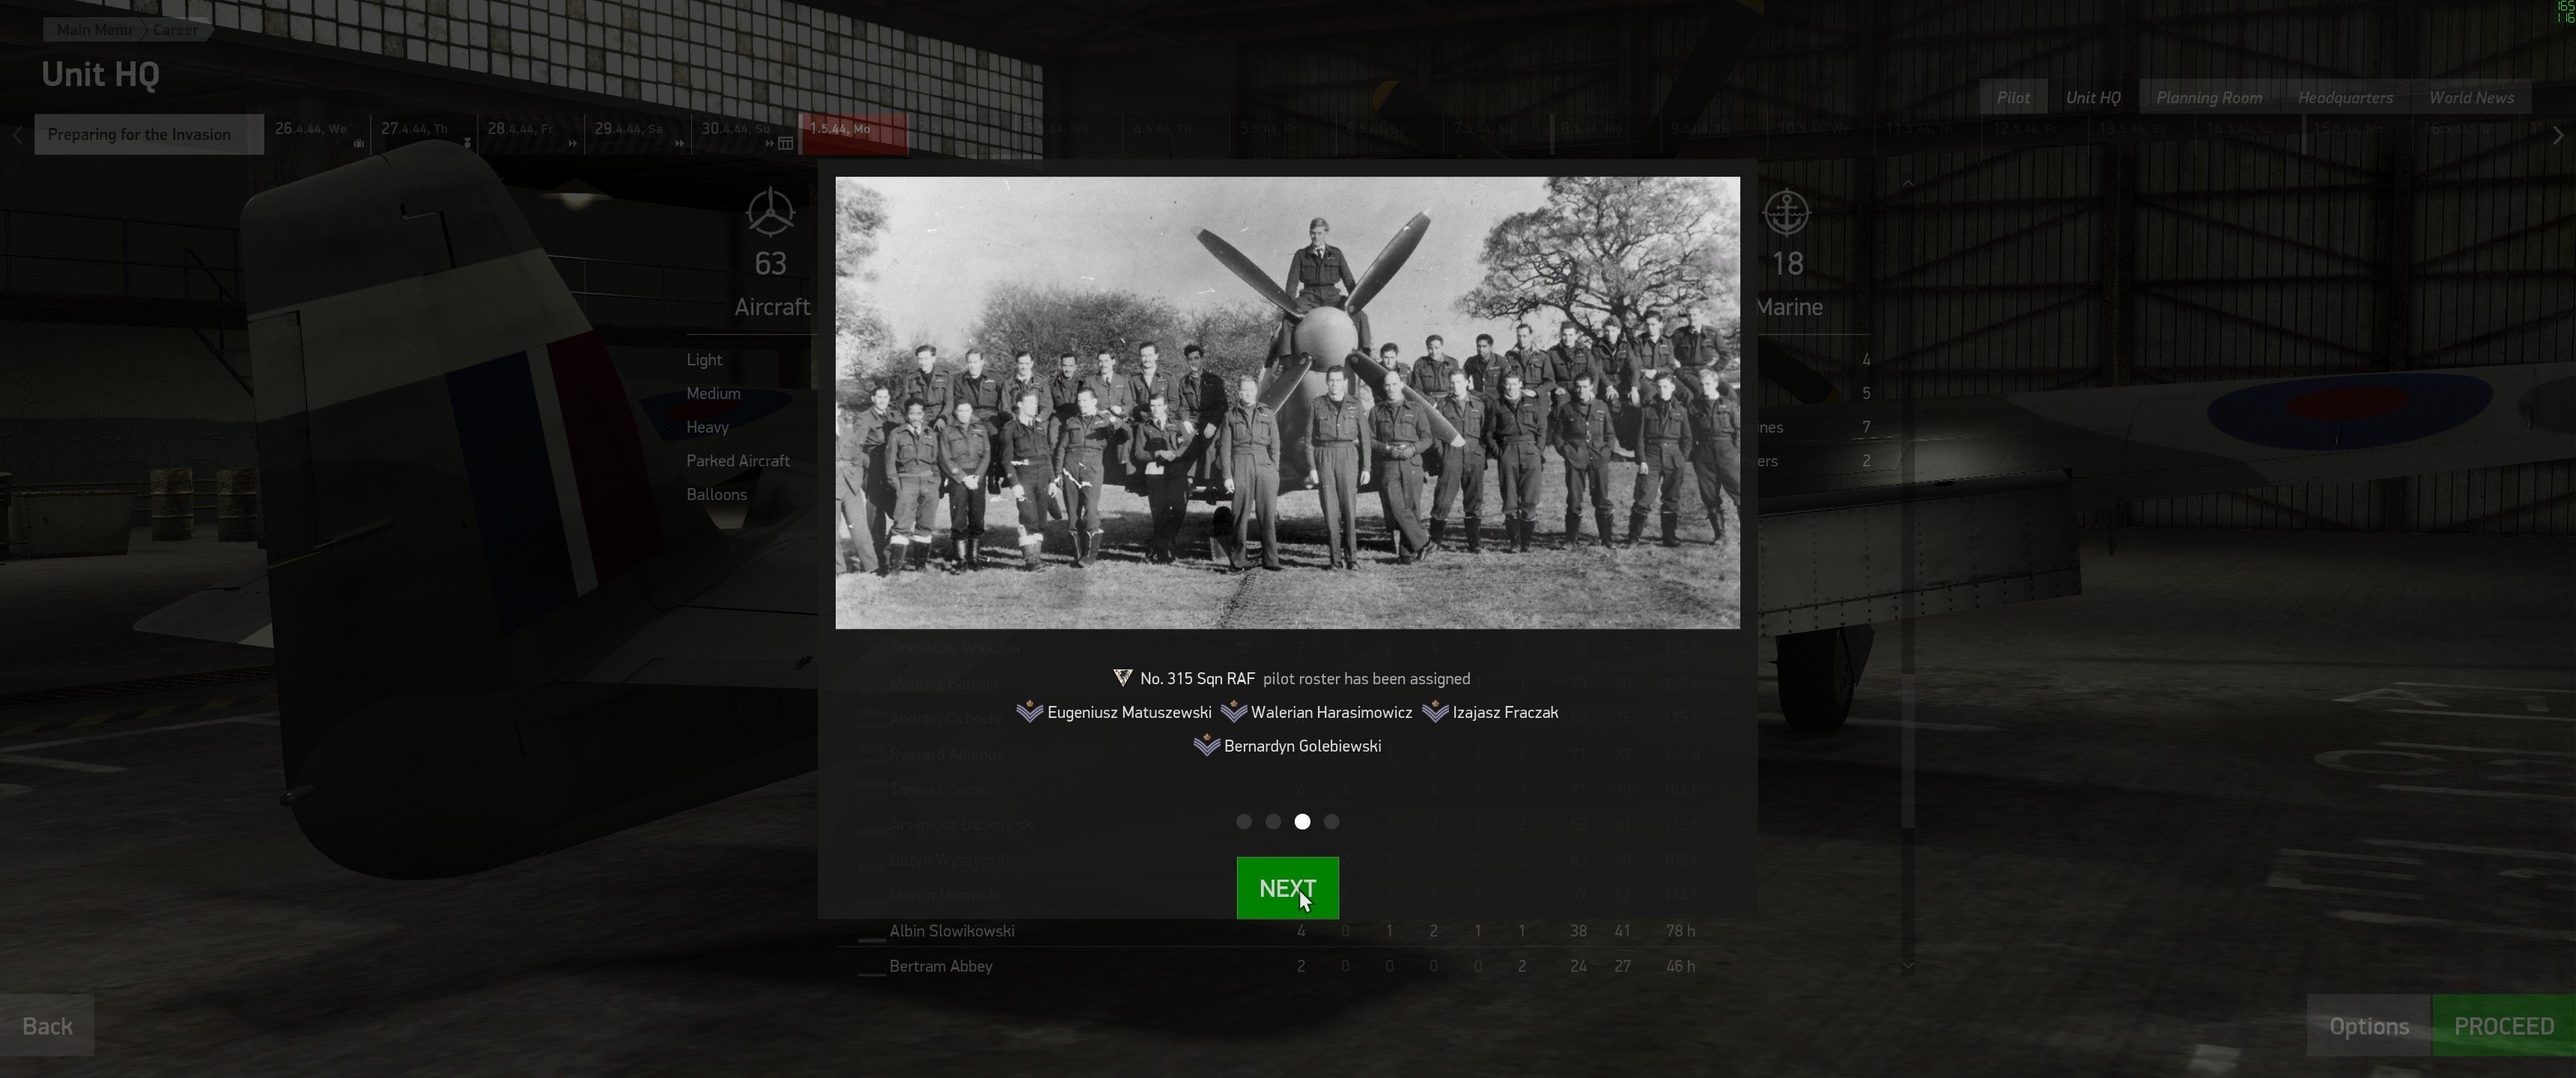Viewport: 2576px width, 1078px height.
Task: Click rank insignia beside Izajasz Fraczak
Action: pos(1435,712)
